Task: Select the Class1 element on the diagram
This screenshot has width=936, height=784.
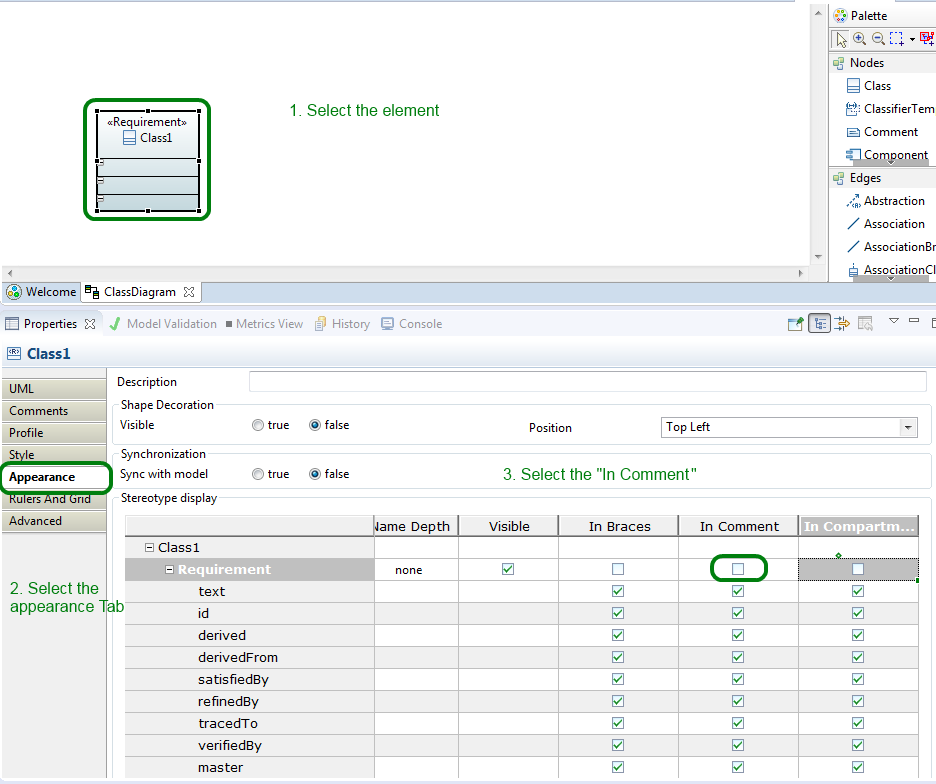Action: 148,161
